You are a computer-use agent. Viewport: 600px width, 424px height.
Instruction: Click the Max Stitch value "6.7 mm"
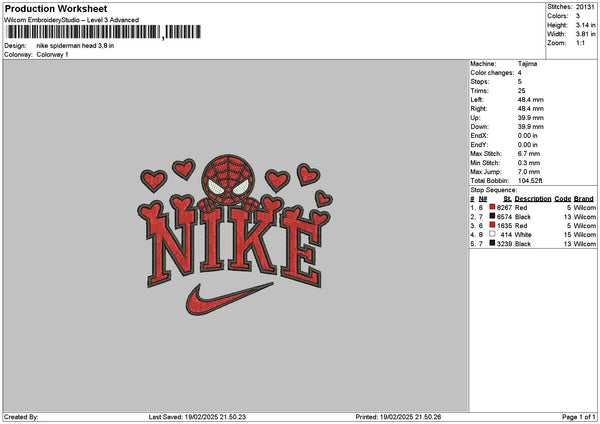(x=529, y=154)
